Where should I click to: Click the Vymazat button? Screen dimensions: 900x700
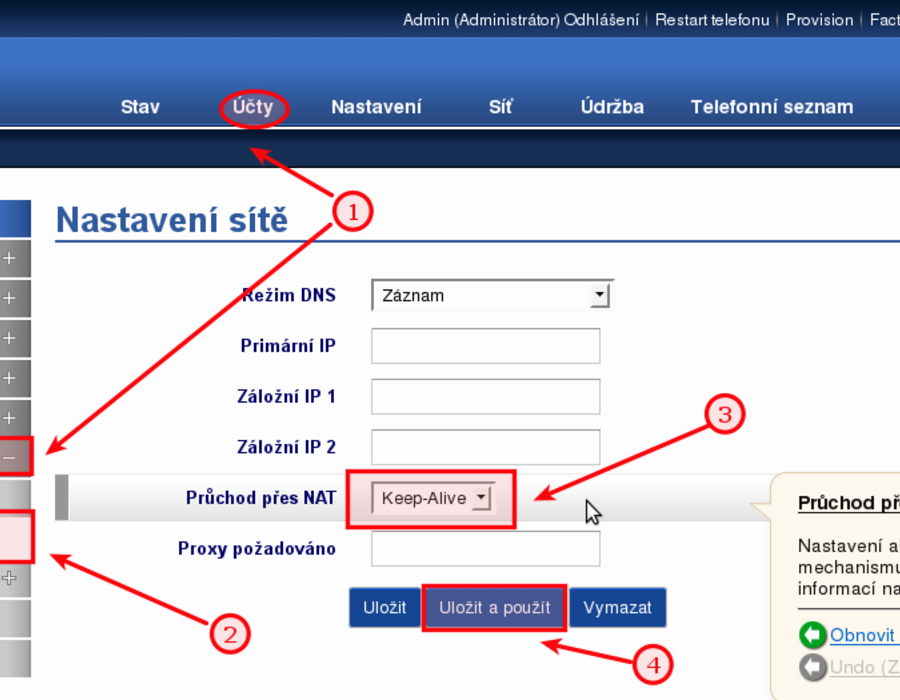point(618,608)
